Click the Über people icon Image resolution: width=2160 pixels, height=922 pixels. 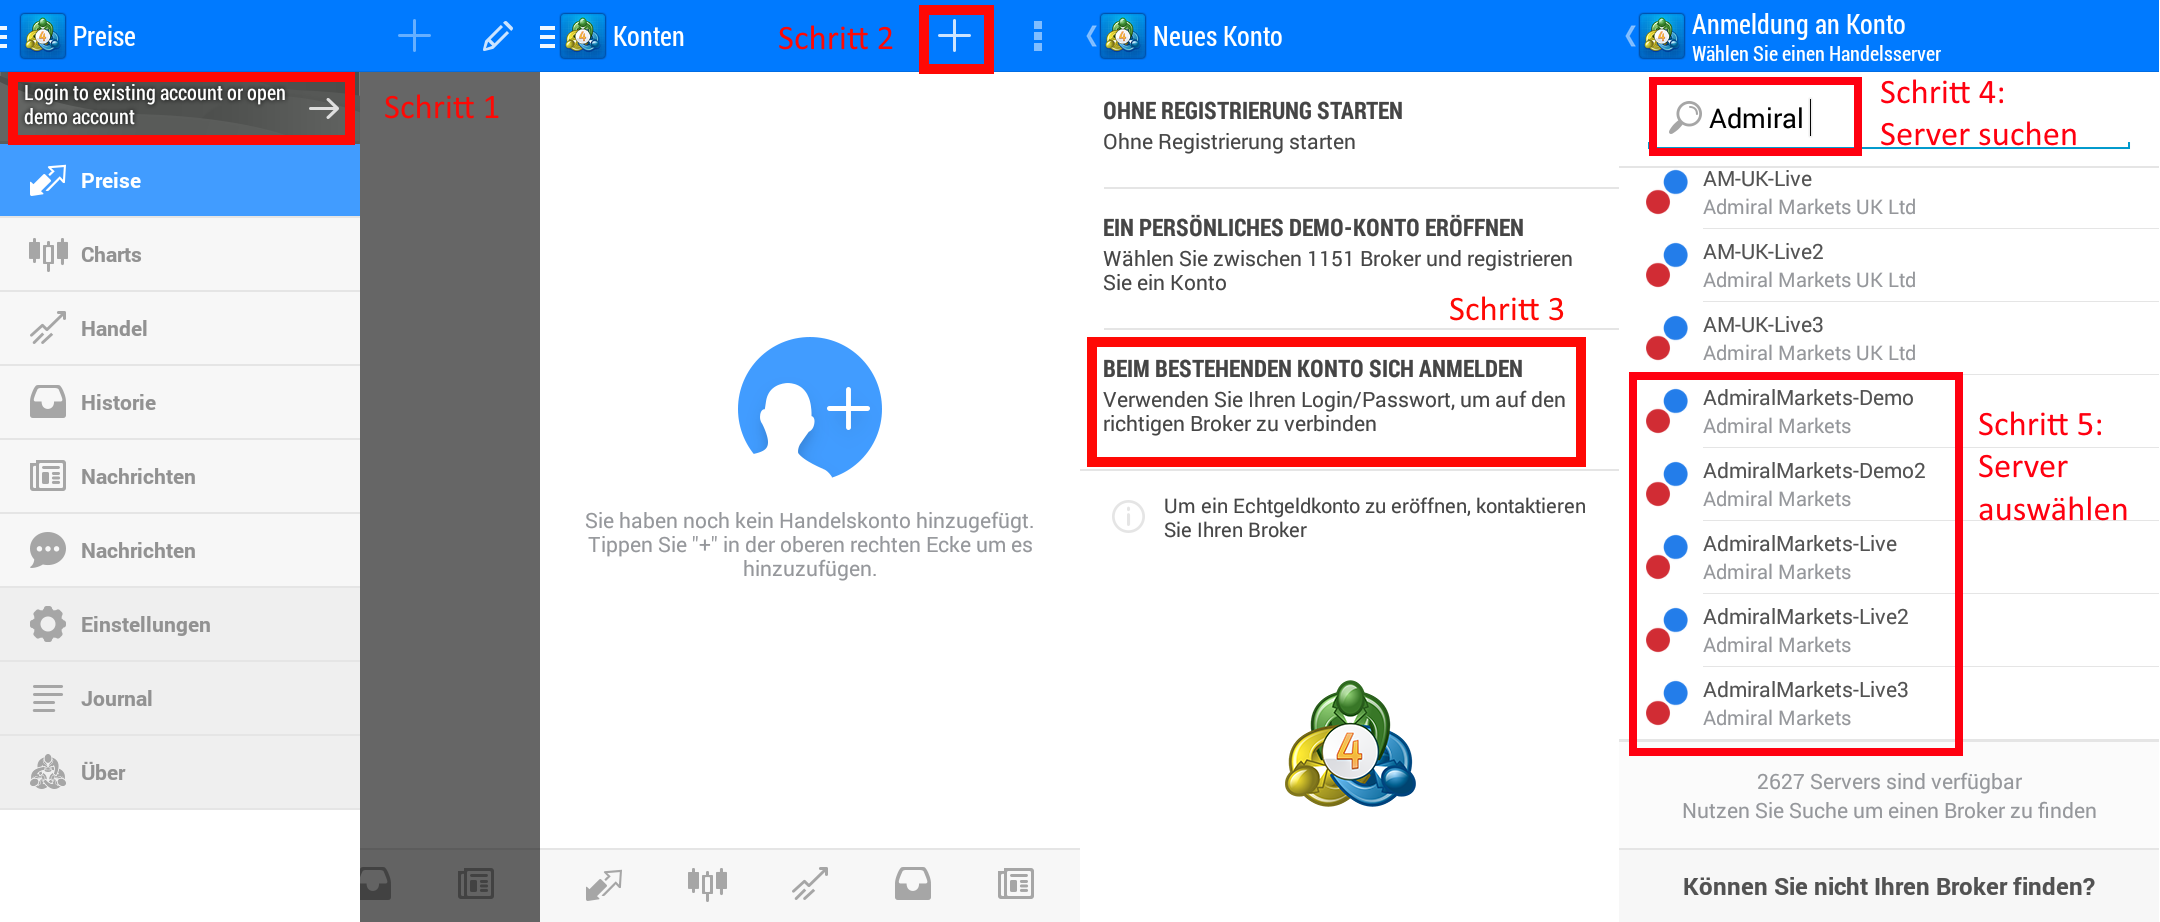(x=47, y=772)
